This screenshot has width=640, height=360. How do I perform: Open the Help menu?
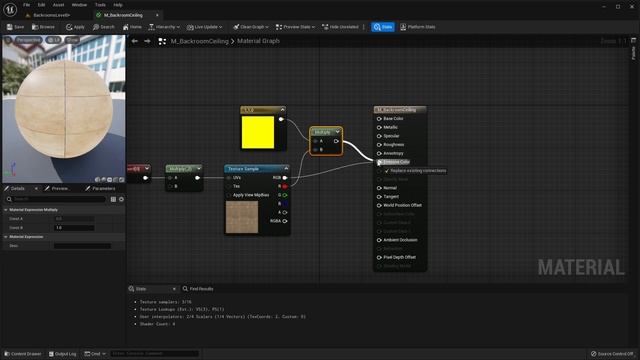click(x=118, y=5)
